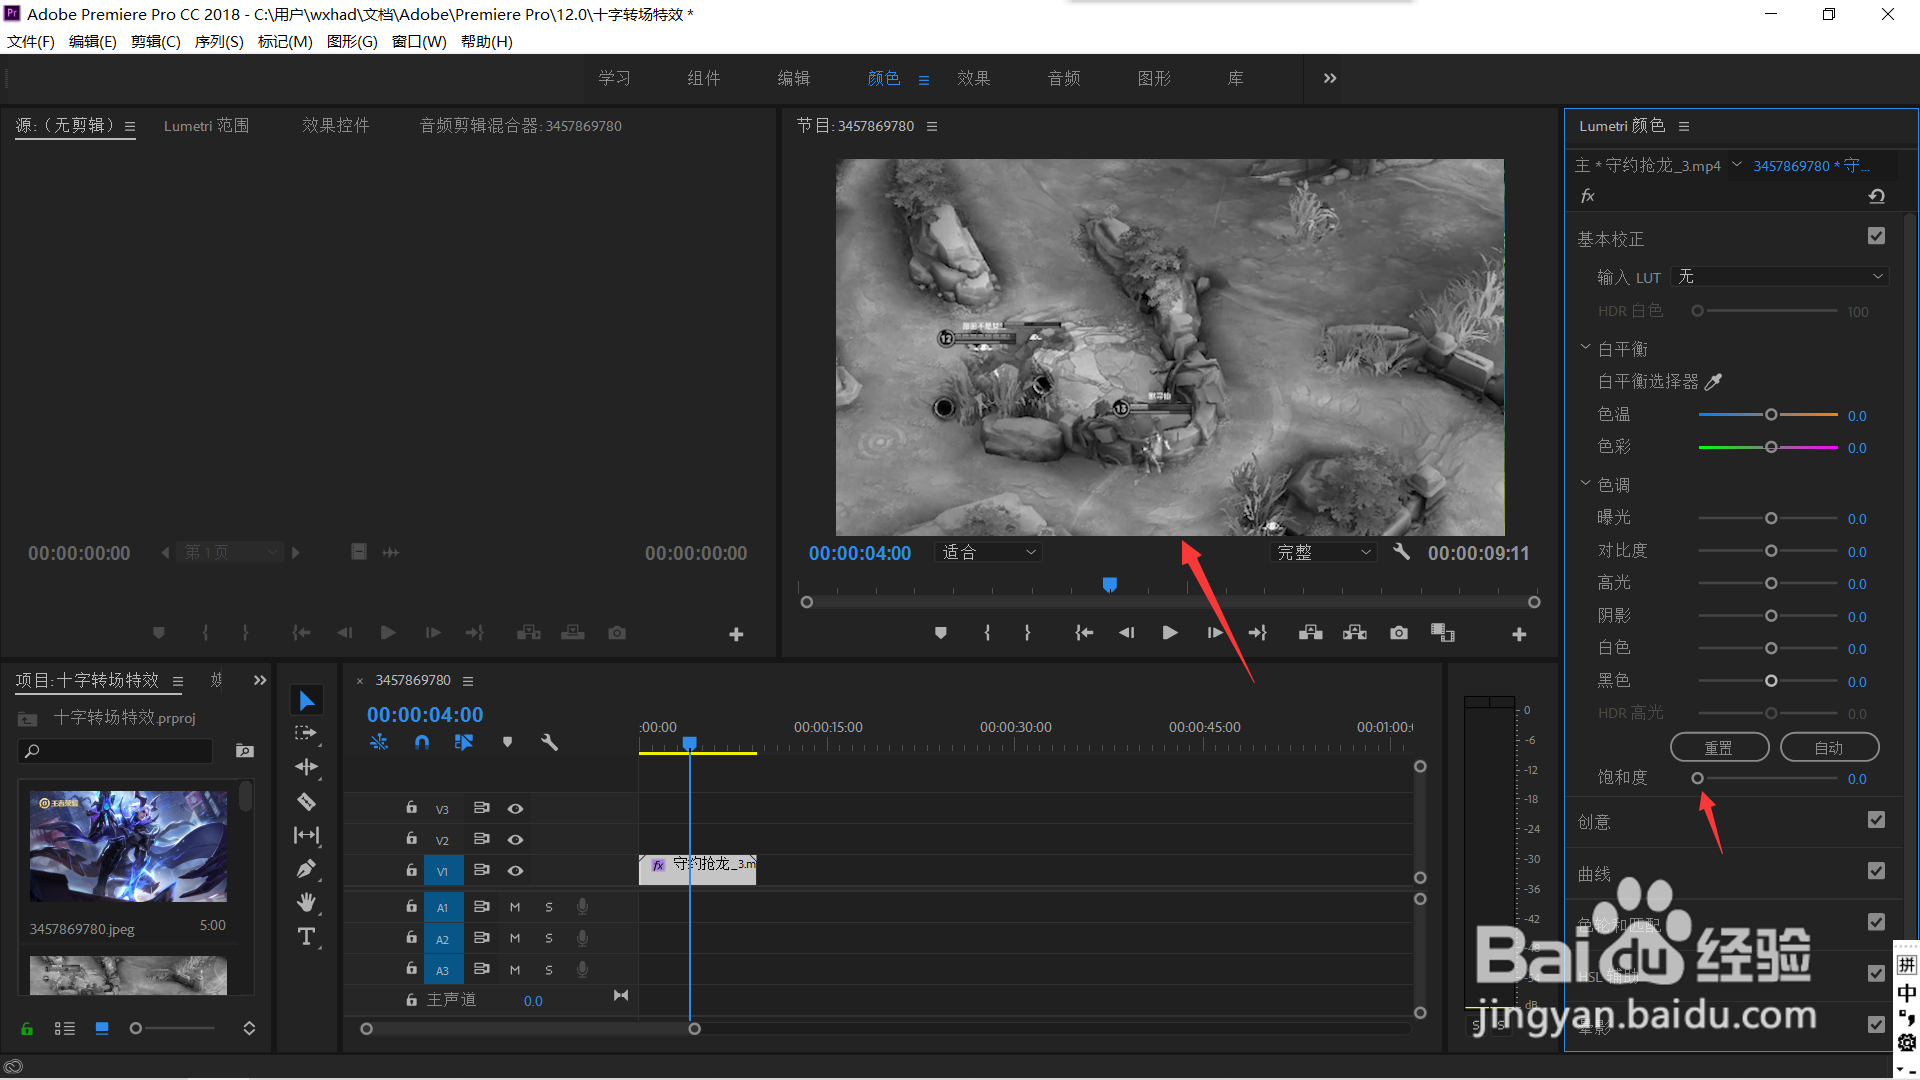1920x1080 pixels.
Task: Reset Lumetri effect with reset icon
Action: tap(1877, 196)
